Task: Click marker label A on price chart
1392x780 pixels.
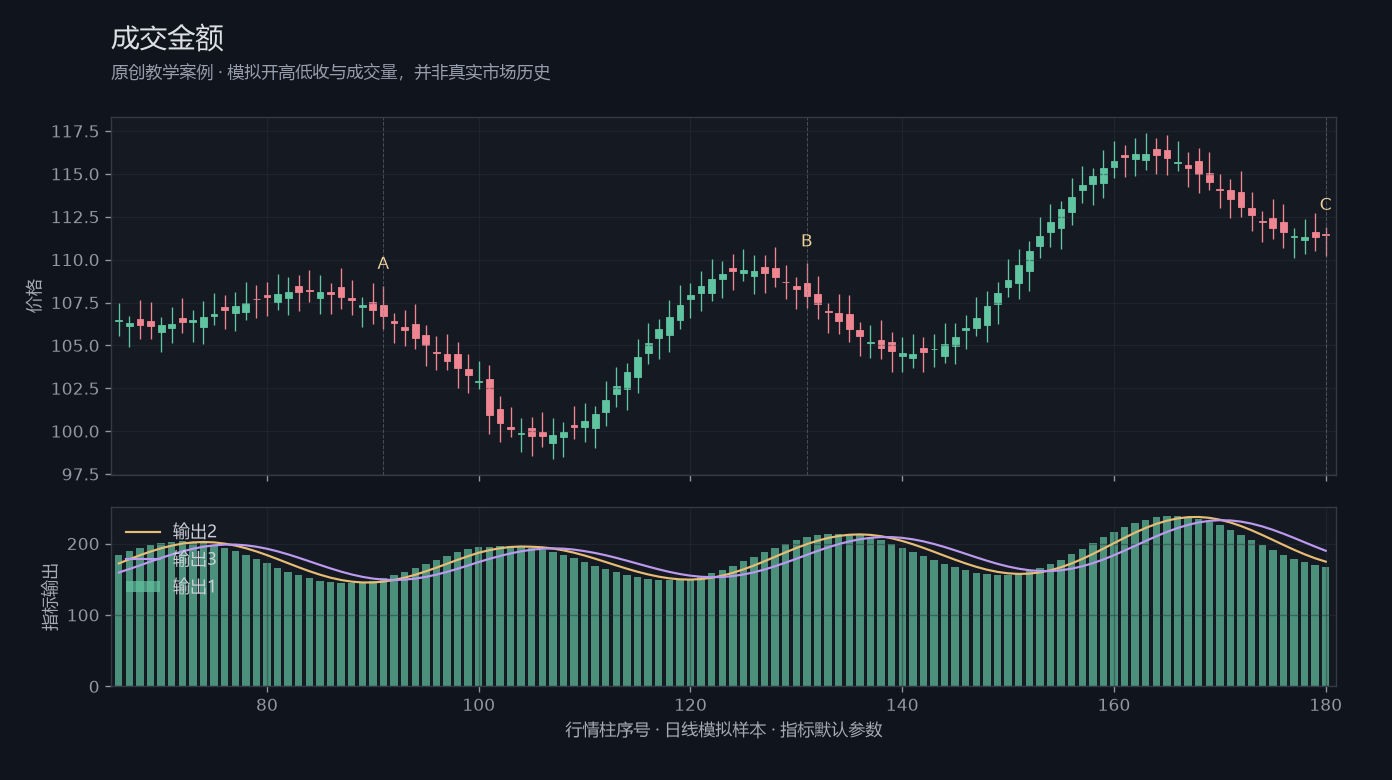Action: (x=383, y=264)
